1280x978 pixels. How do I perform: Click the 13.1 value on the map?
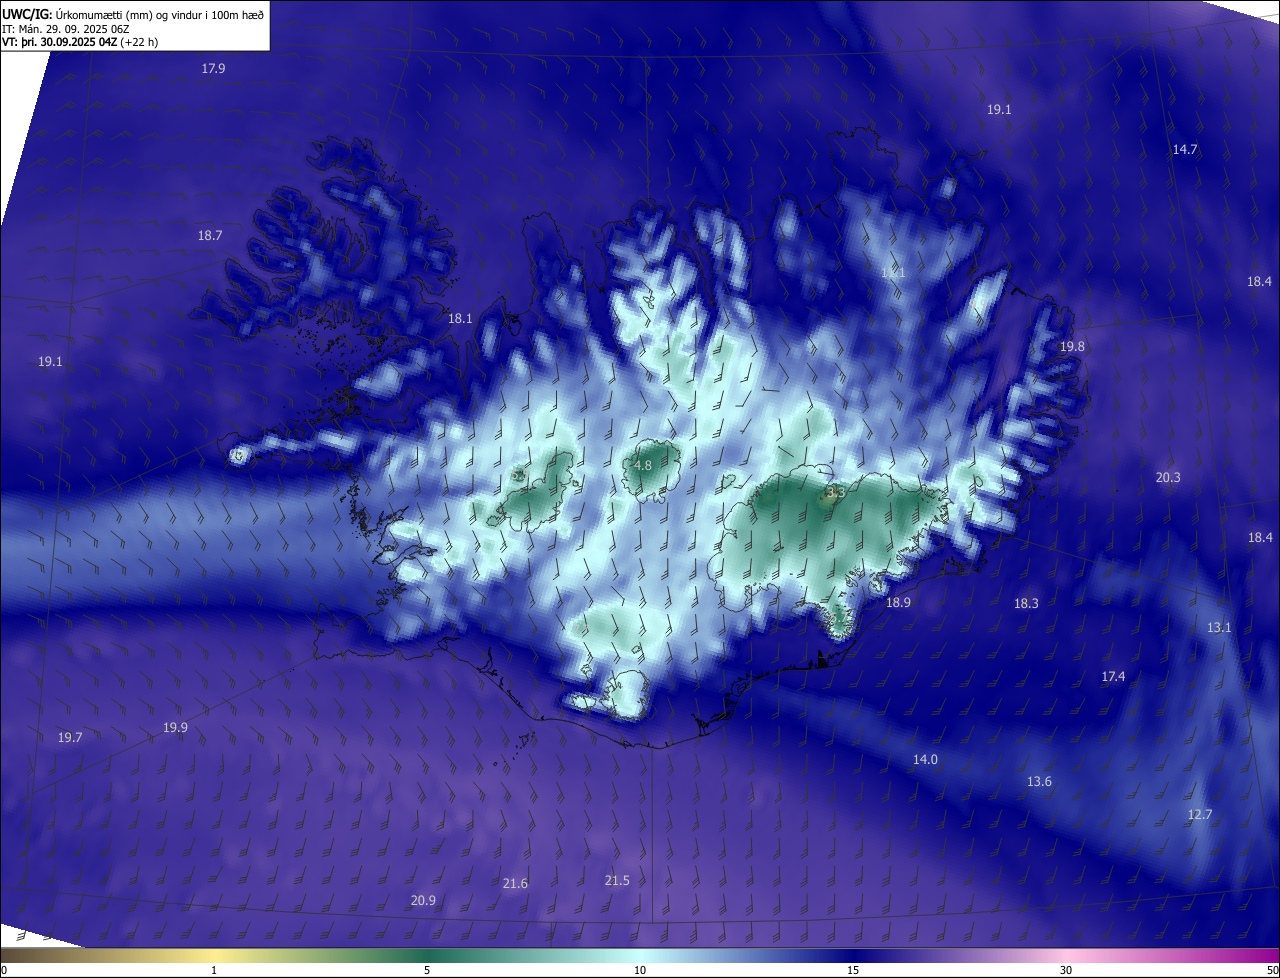pos(1219,628)
